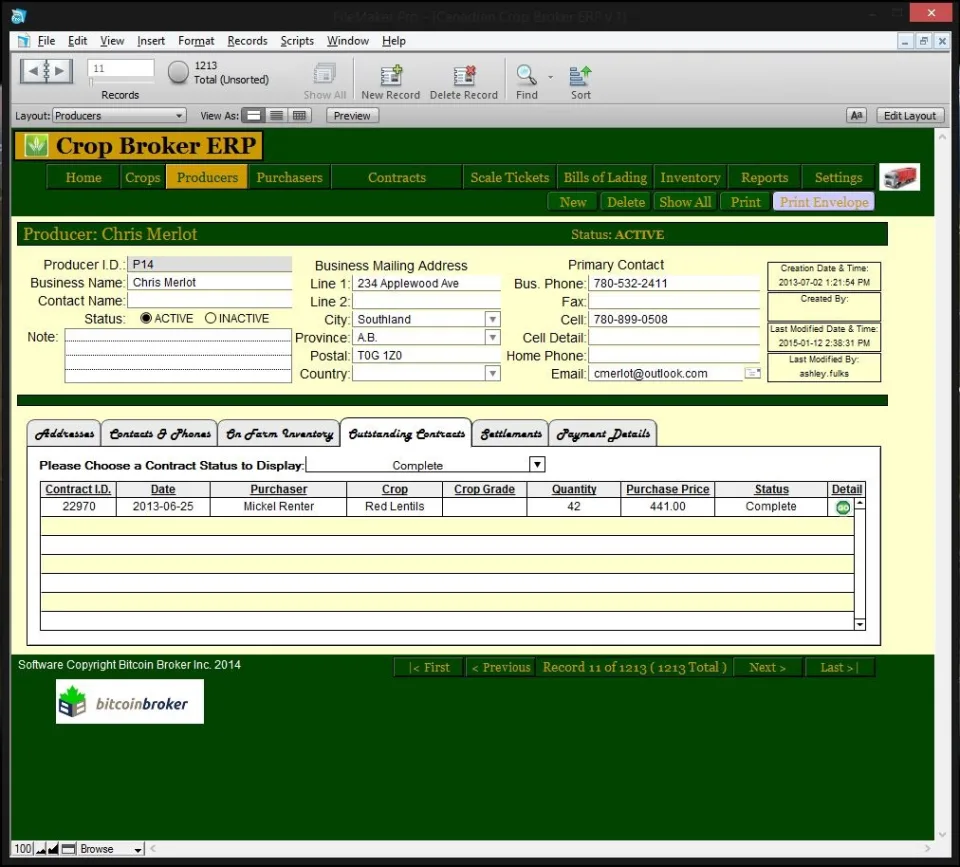Image resolution: width=960 pixels, height=867 pixels.
Task: Open the Bills of Lading section
Action: [x=605, y=178]
